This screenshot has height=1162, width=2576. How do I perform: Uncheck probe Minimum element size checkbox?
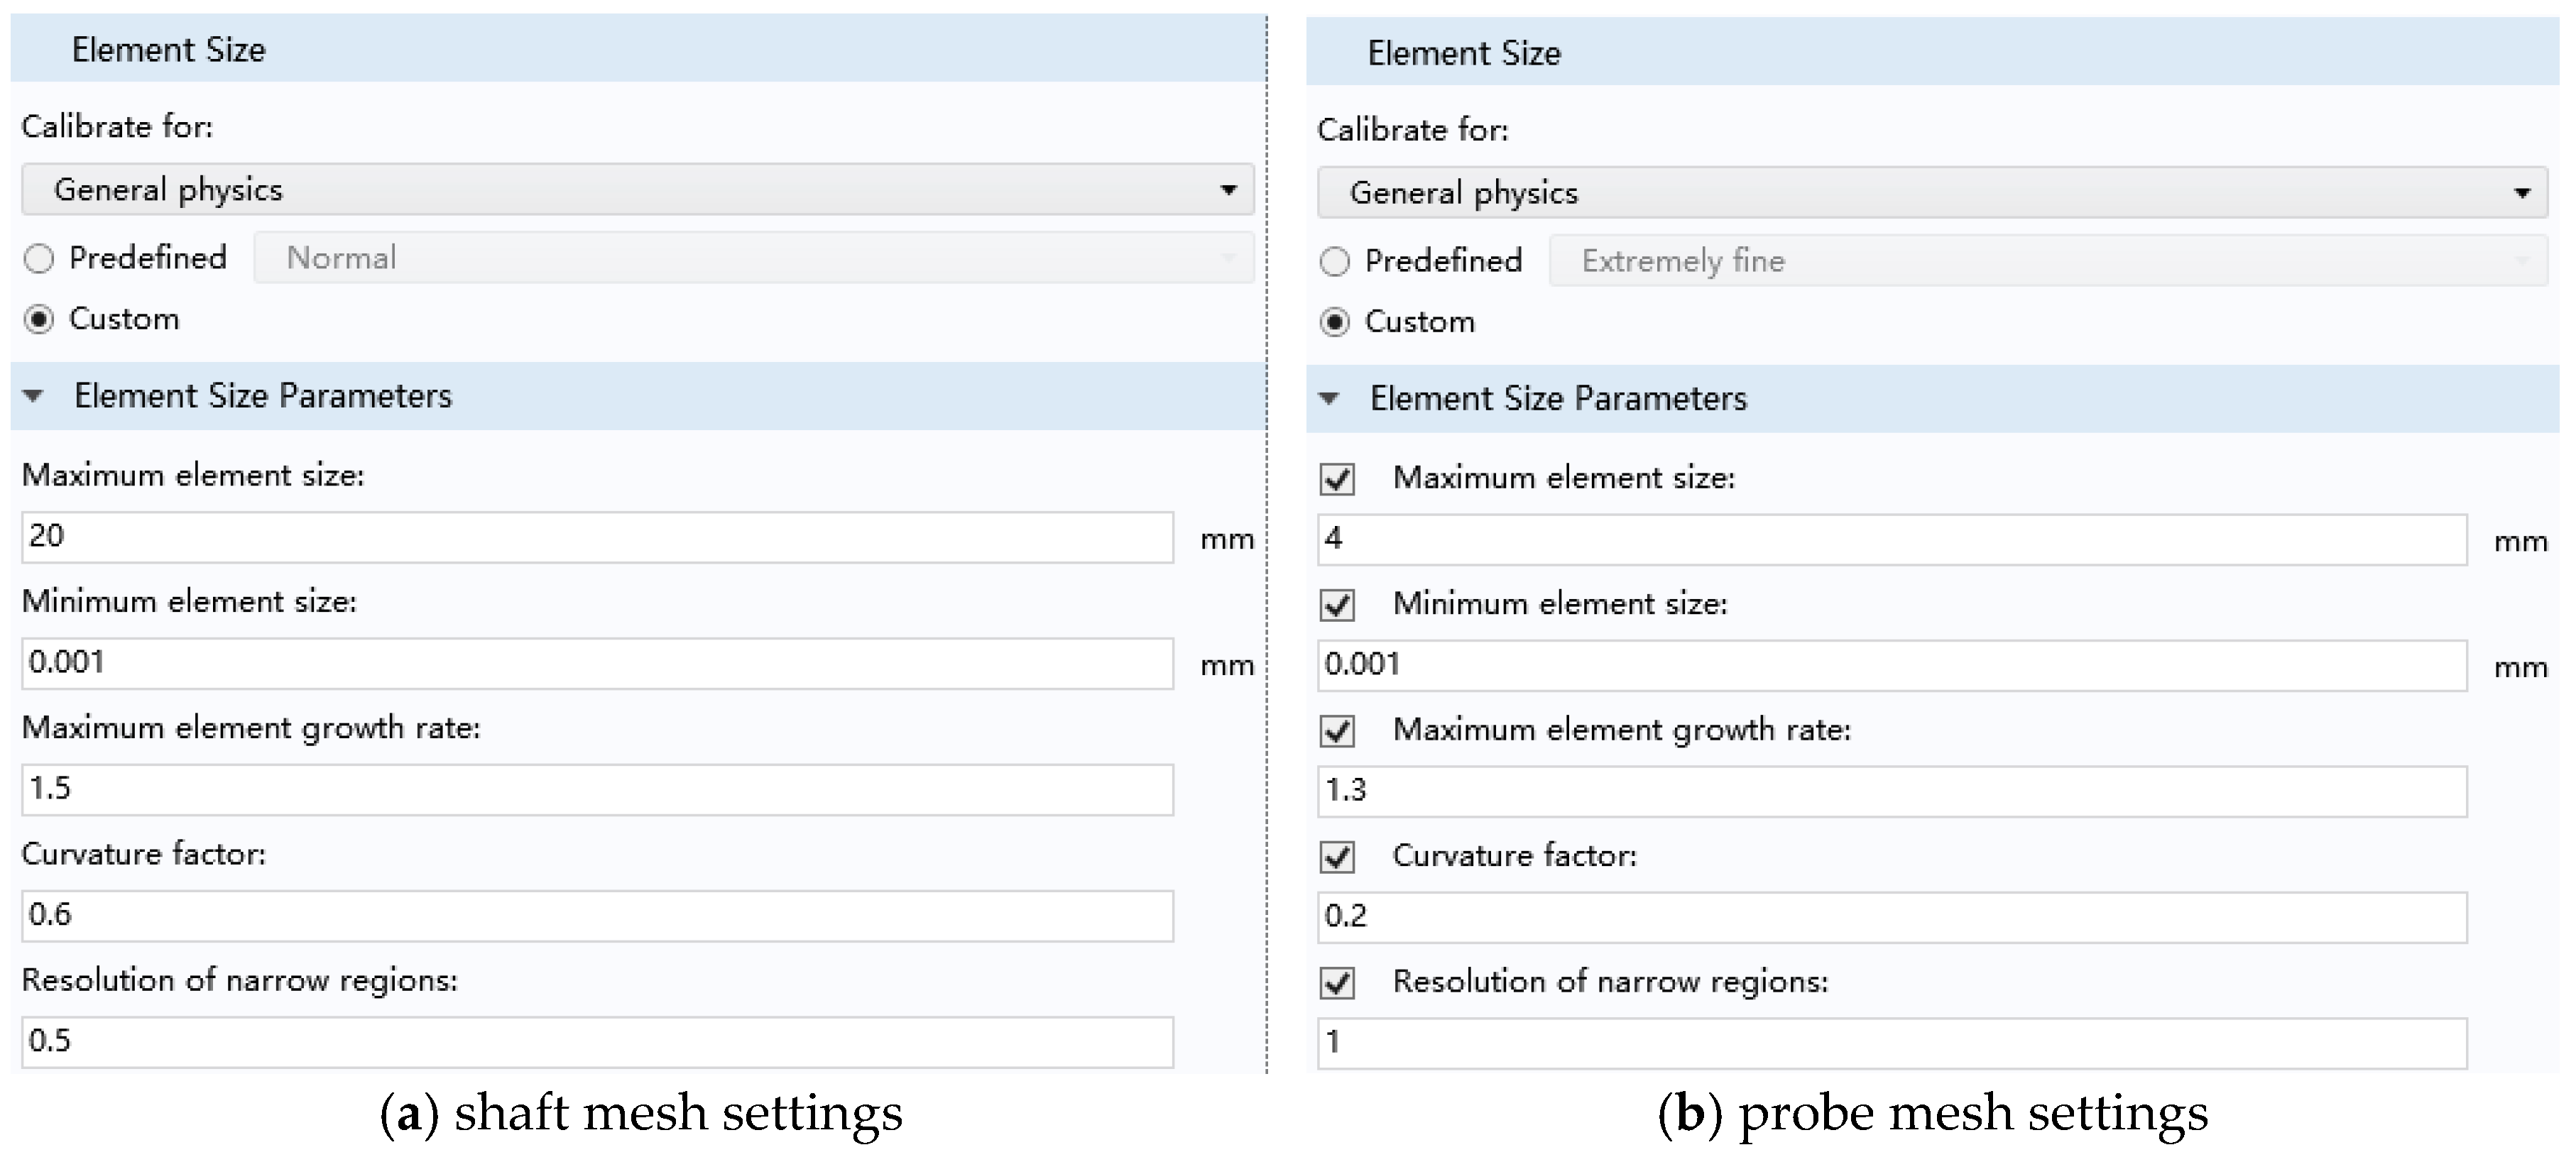tap(1337, 605)
